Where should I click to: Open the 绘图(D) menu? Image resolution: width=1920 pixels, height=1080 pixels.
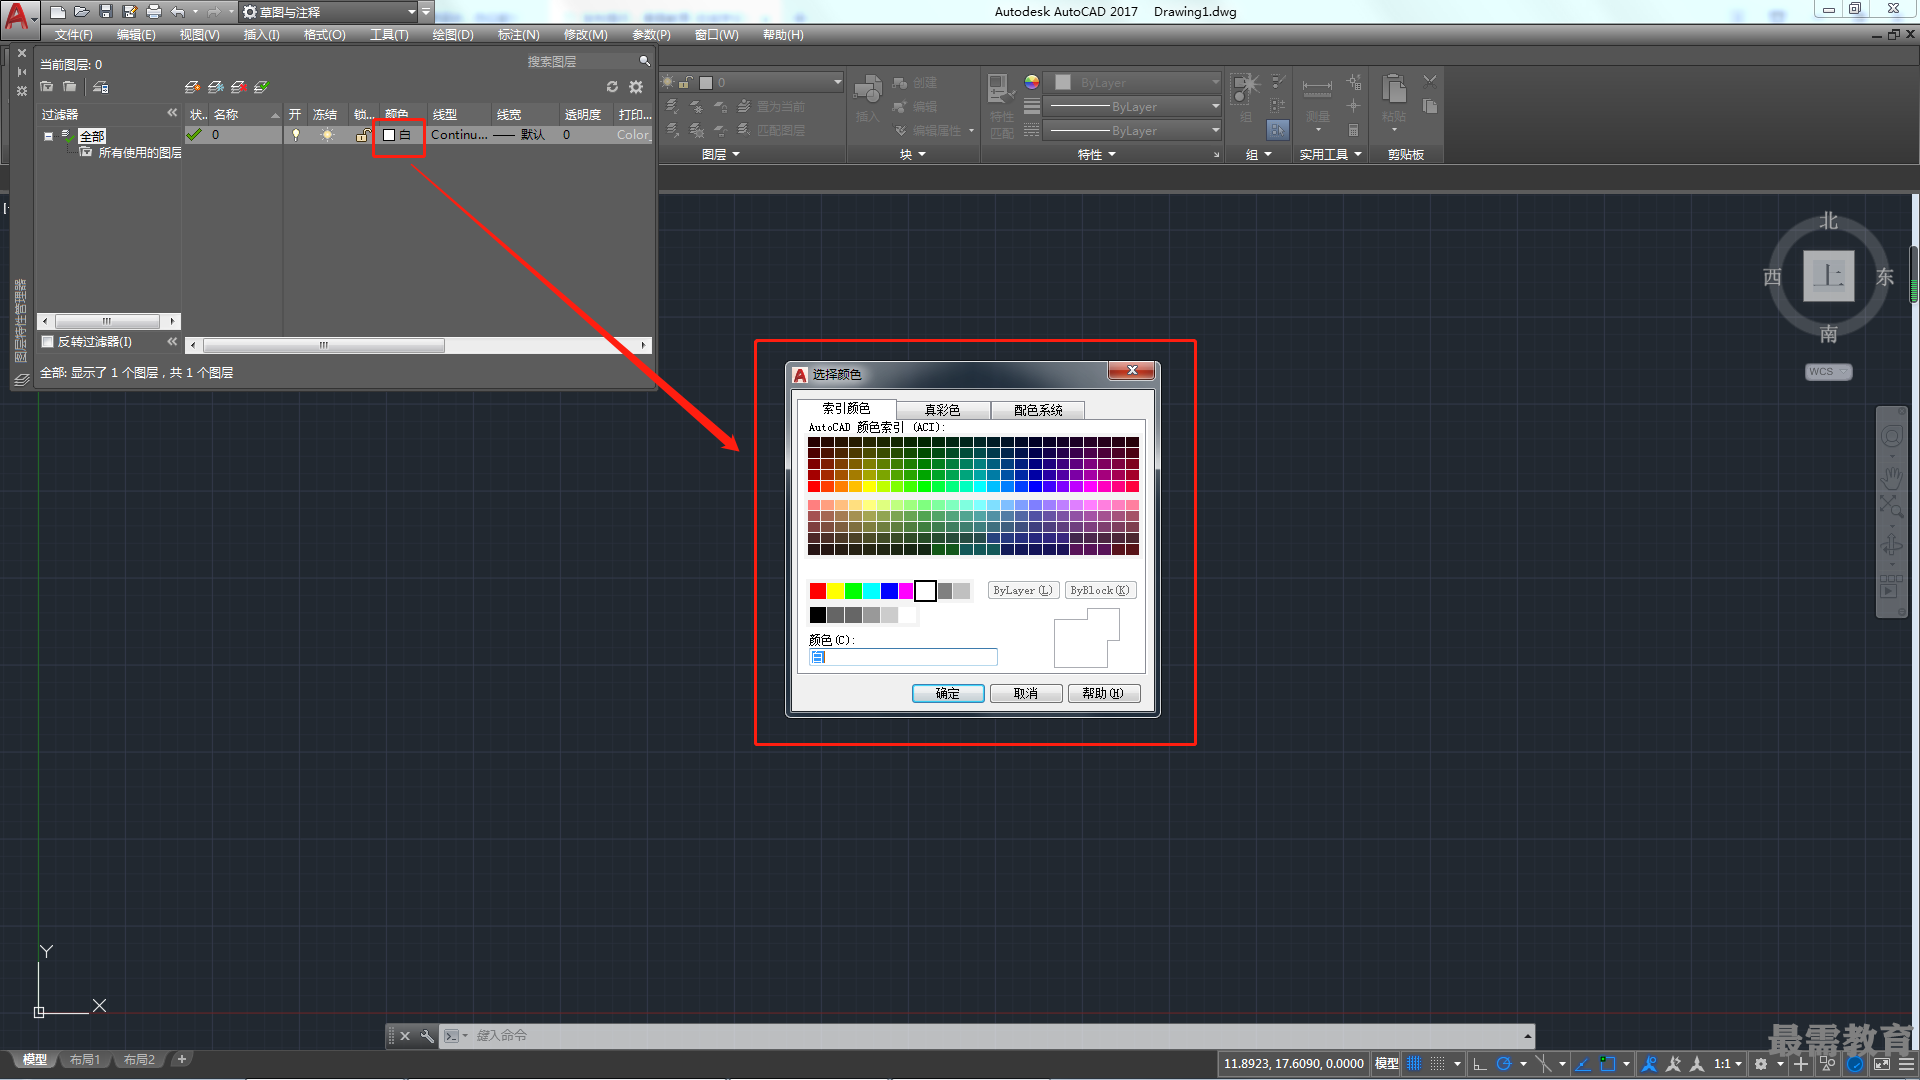[x=453, y=35]
